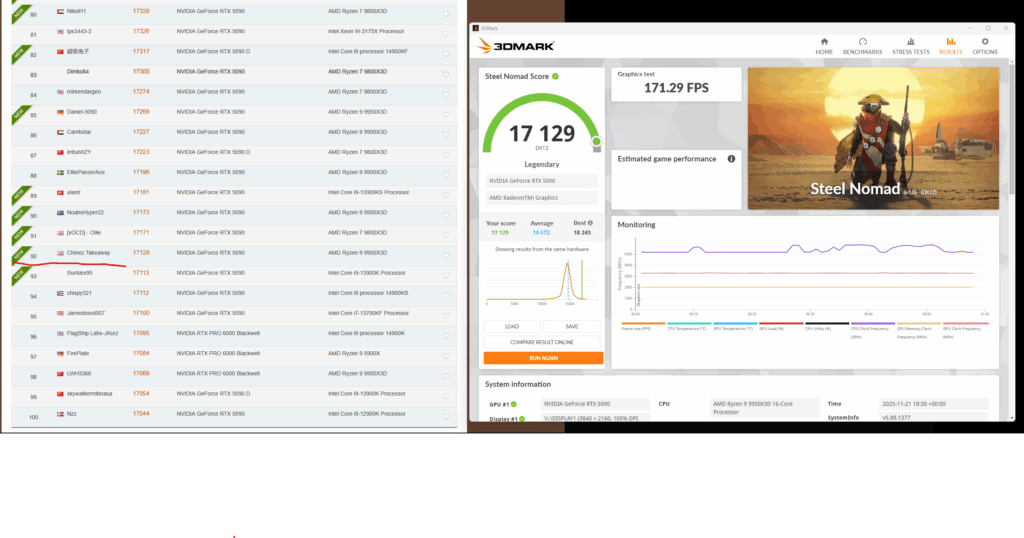Click AMD Radeon(TM) Graphics field
This screenshot has width=1024, height=538.
pyautogui.click(x=541, y=198)
